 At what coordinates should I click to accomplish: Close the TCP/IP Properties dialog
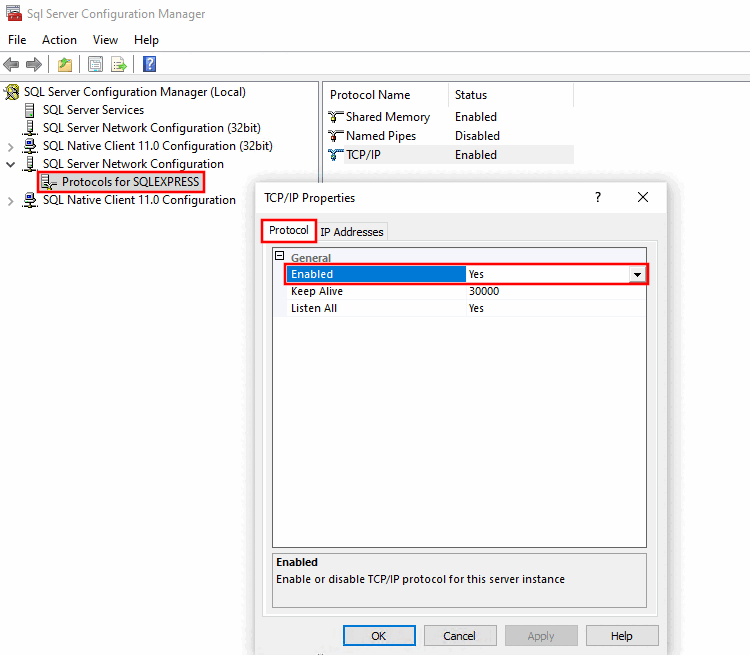(643, 197)
